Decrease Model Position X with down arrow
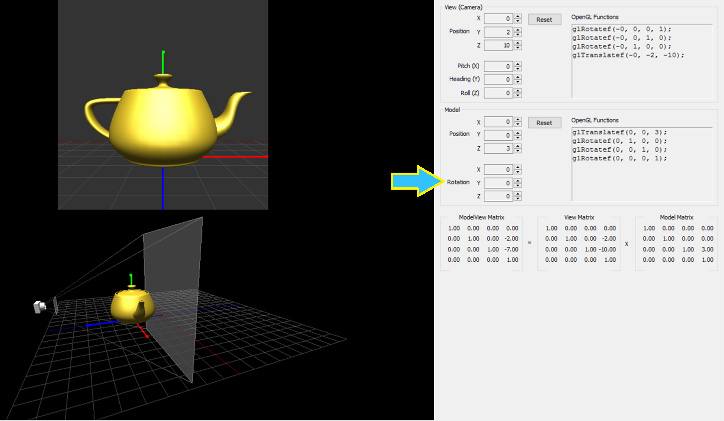This screenshot has width=724, height=421. click(518, 125)
